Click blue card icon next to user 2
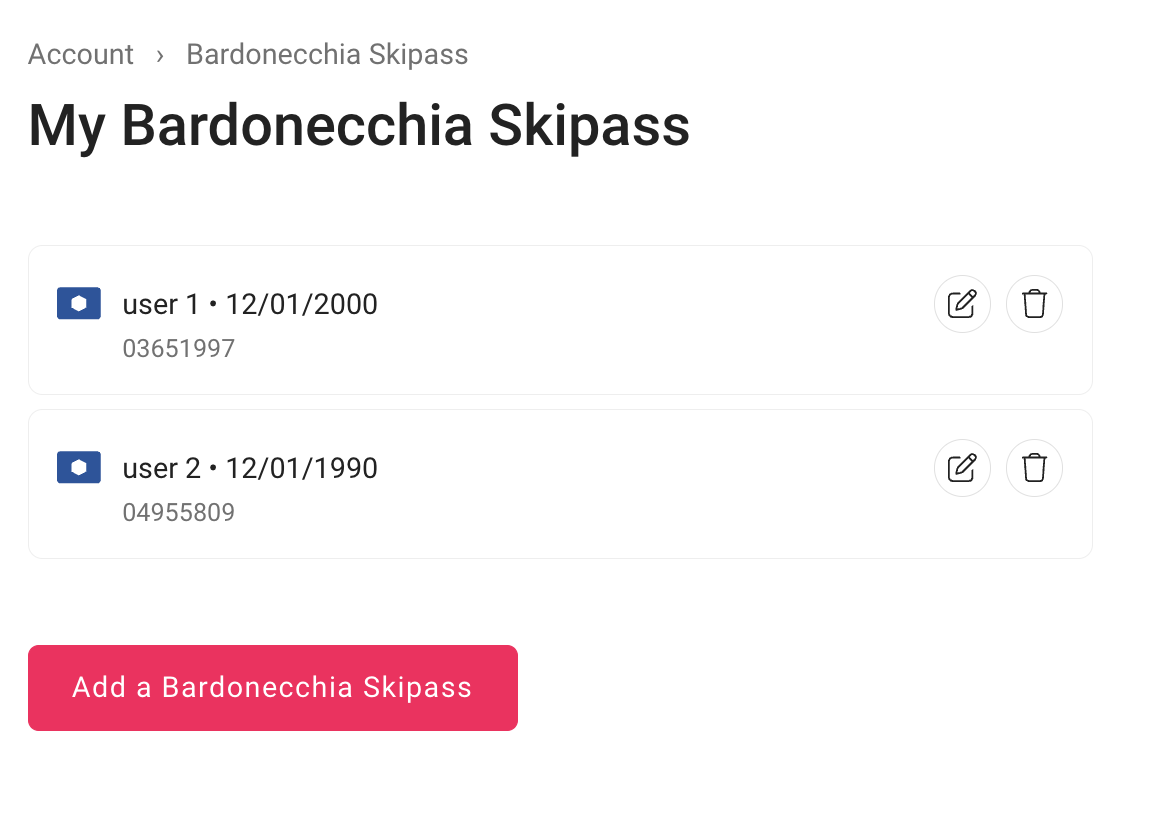Screen dimensions: 1162x838 pos(79,468)
